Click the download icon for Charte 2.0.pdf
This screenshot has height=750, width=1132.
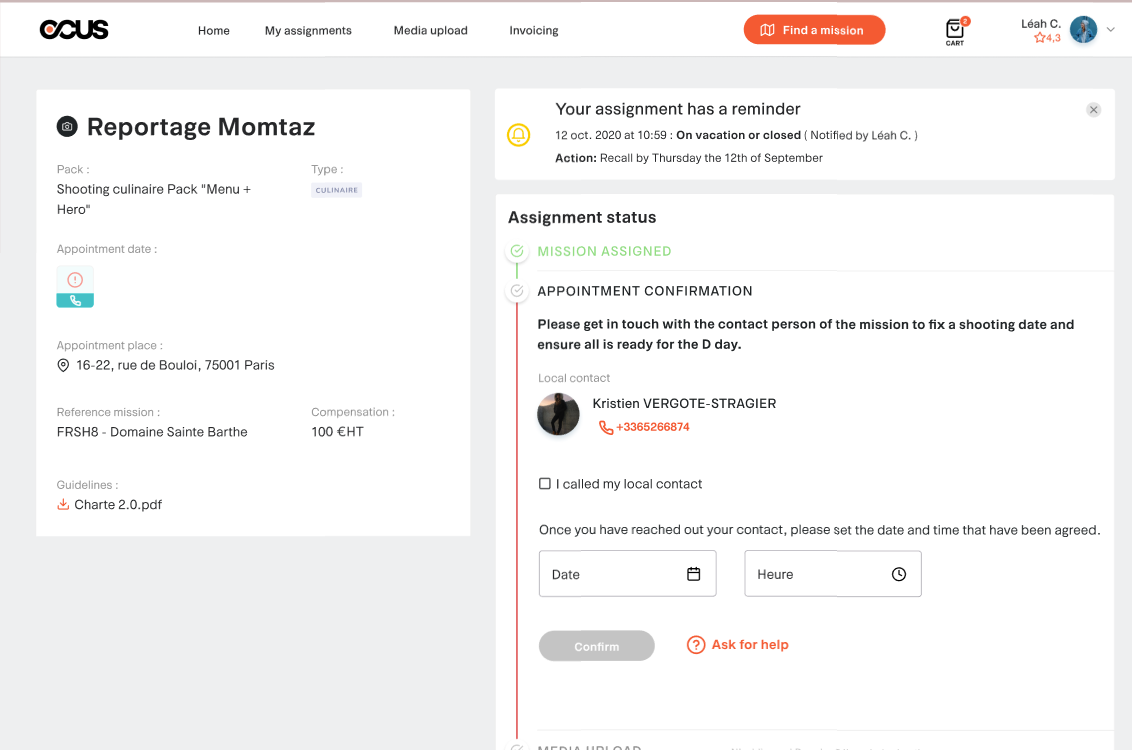tap(64, 505)
